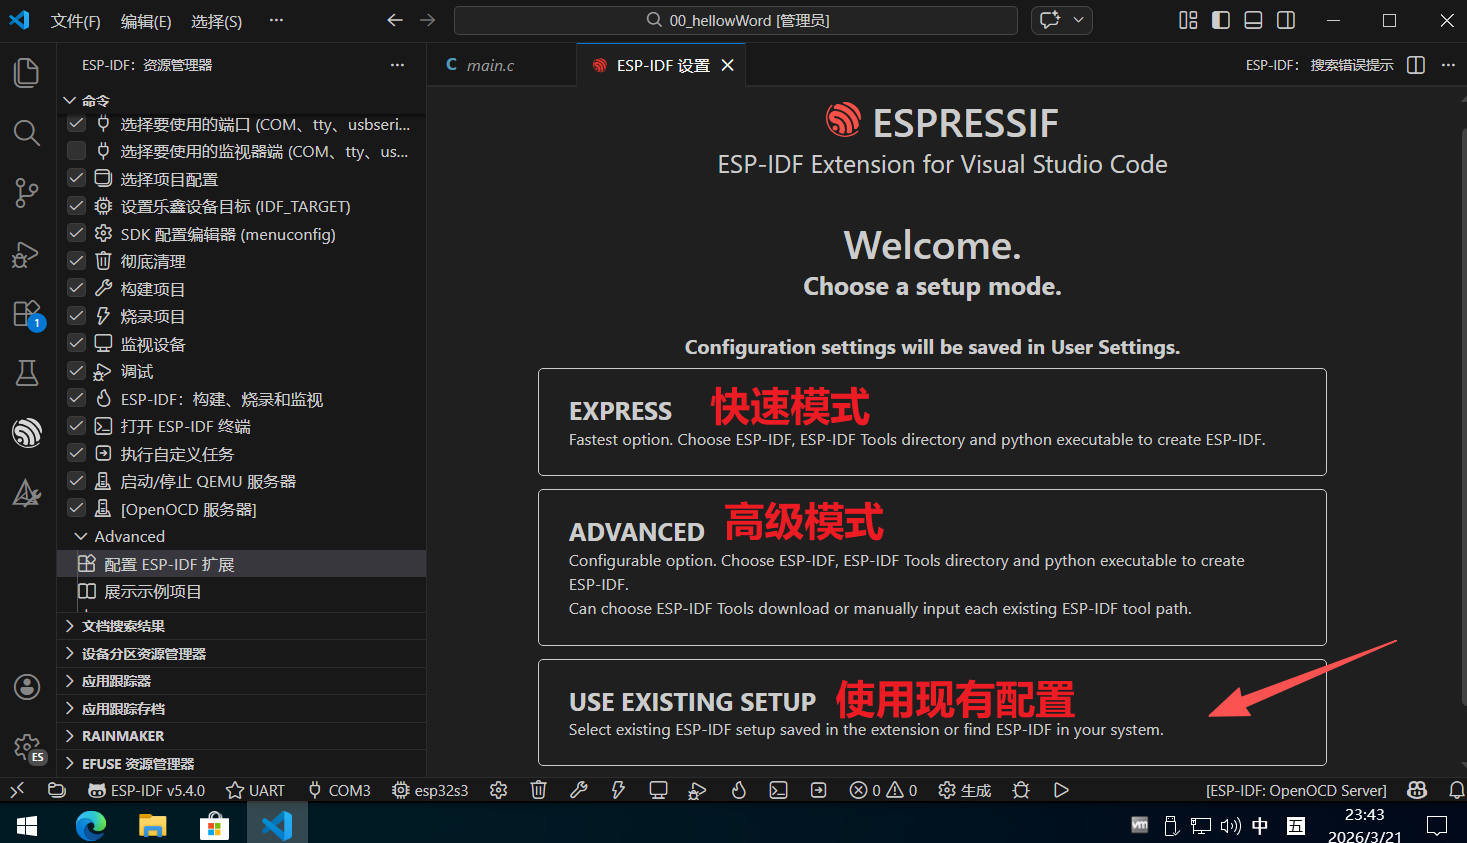Choose USE EXISTING SETUP option
Image resolution: width=1467 pixels, height=843 pixels.
(932, 712)
